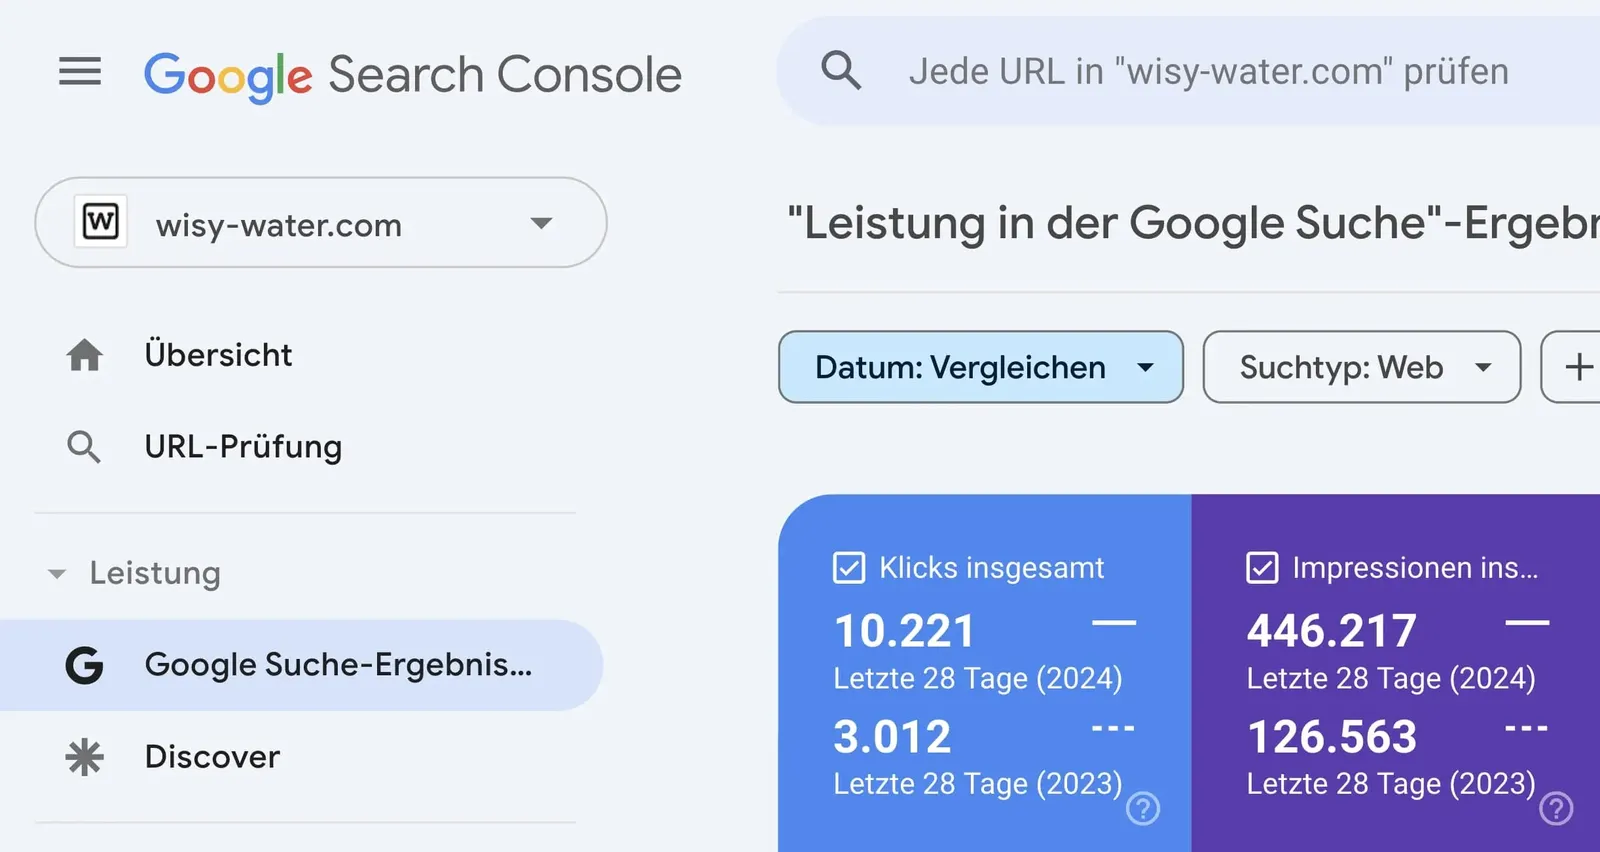Toggle the Impressionen insgesamt checkbox
Screen dimensions: 1600x852
point(1262,568)
